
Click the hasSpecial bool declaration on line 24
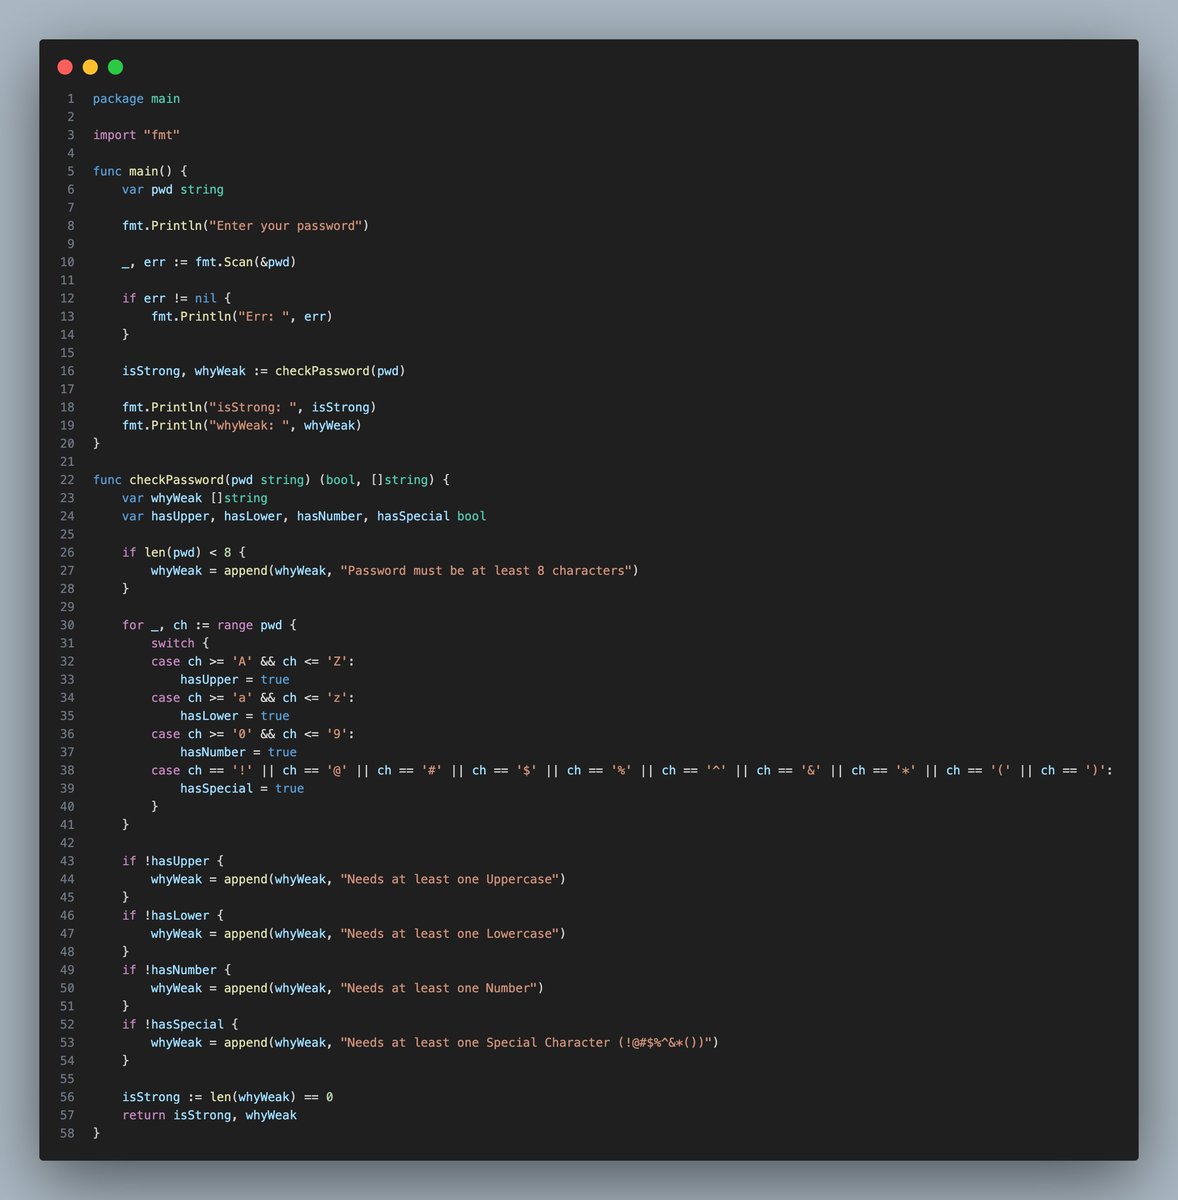coord(431,516)
